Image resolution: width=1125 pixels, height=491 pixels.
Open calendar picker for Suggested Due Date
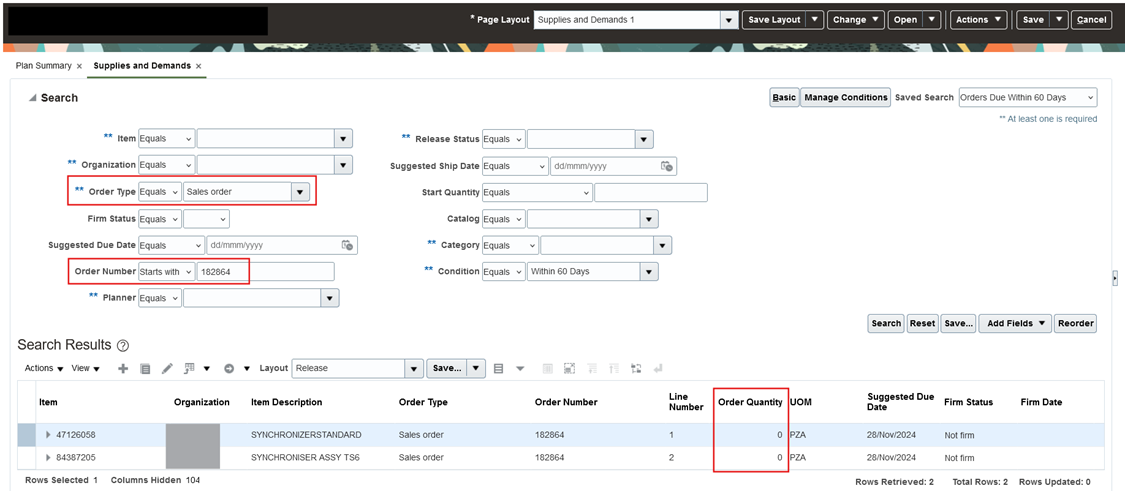pyautogui.click(x=347, y=245)
